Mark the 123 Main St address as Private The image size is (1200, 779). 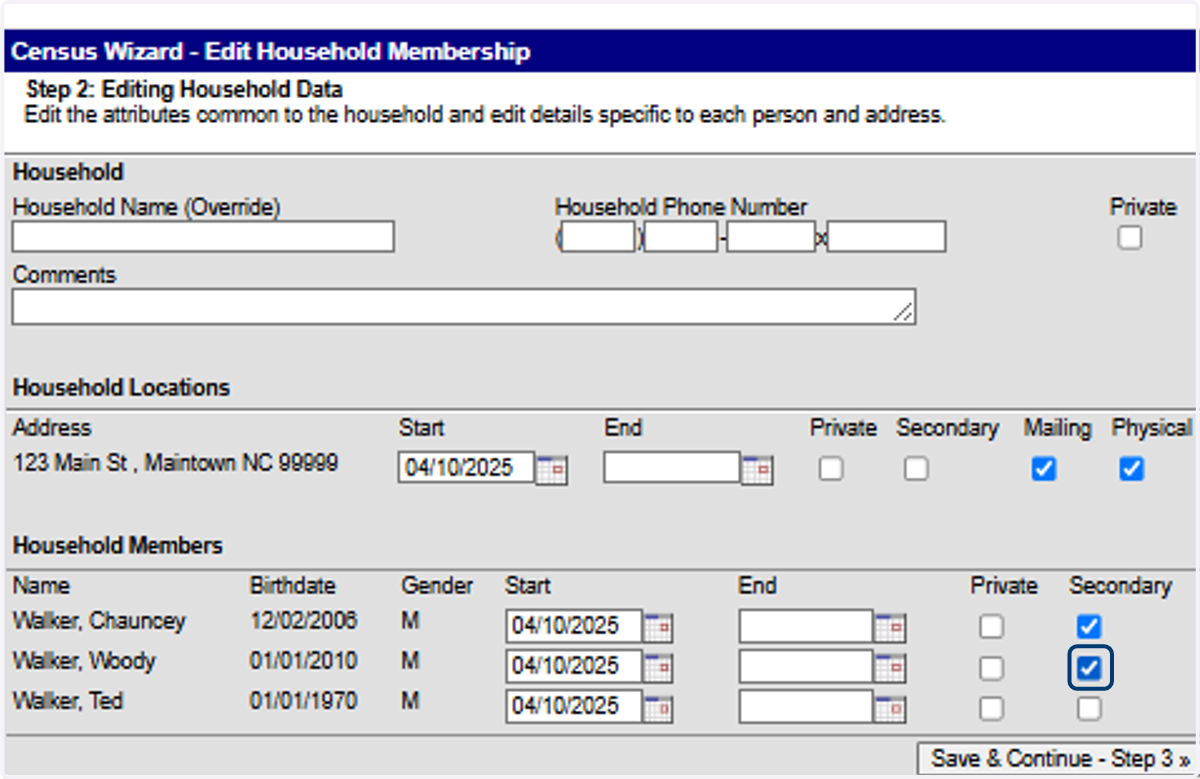point(830,468)
